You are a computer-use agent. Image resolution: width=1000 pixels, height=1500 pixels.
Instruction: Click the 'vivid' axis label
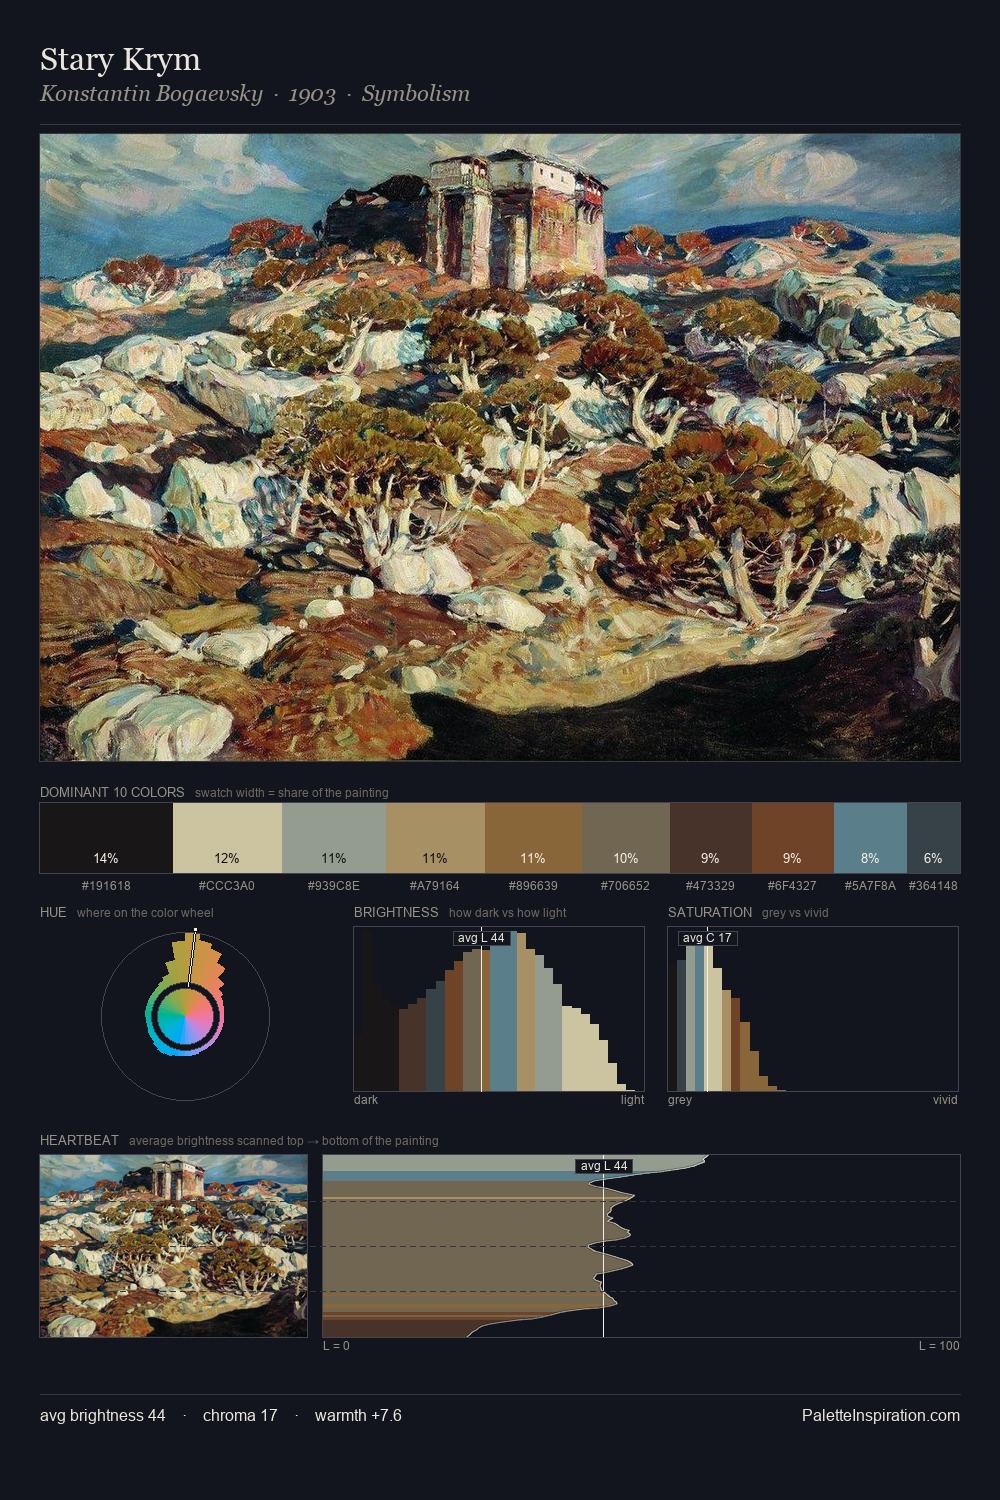tap(945, 1100)
